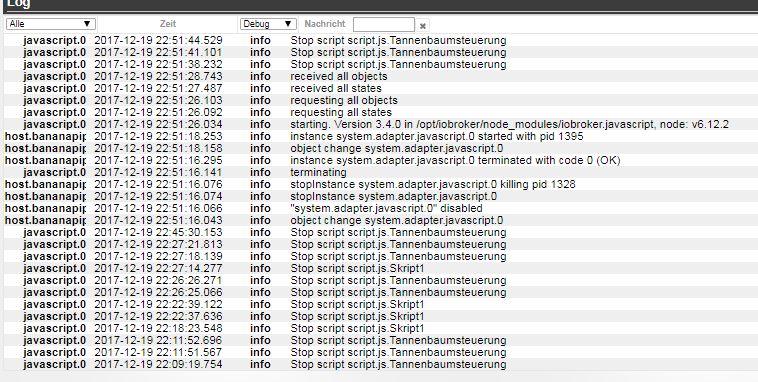Viewport: 758px width, 382px height.
Task: Select 'info' level at 22:09:19.754
Action: click(260, 364)
